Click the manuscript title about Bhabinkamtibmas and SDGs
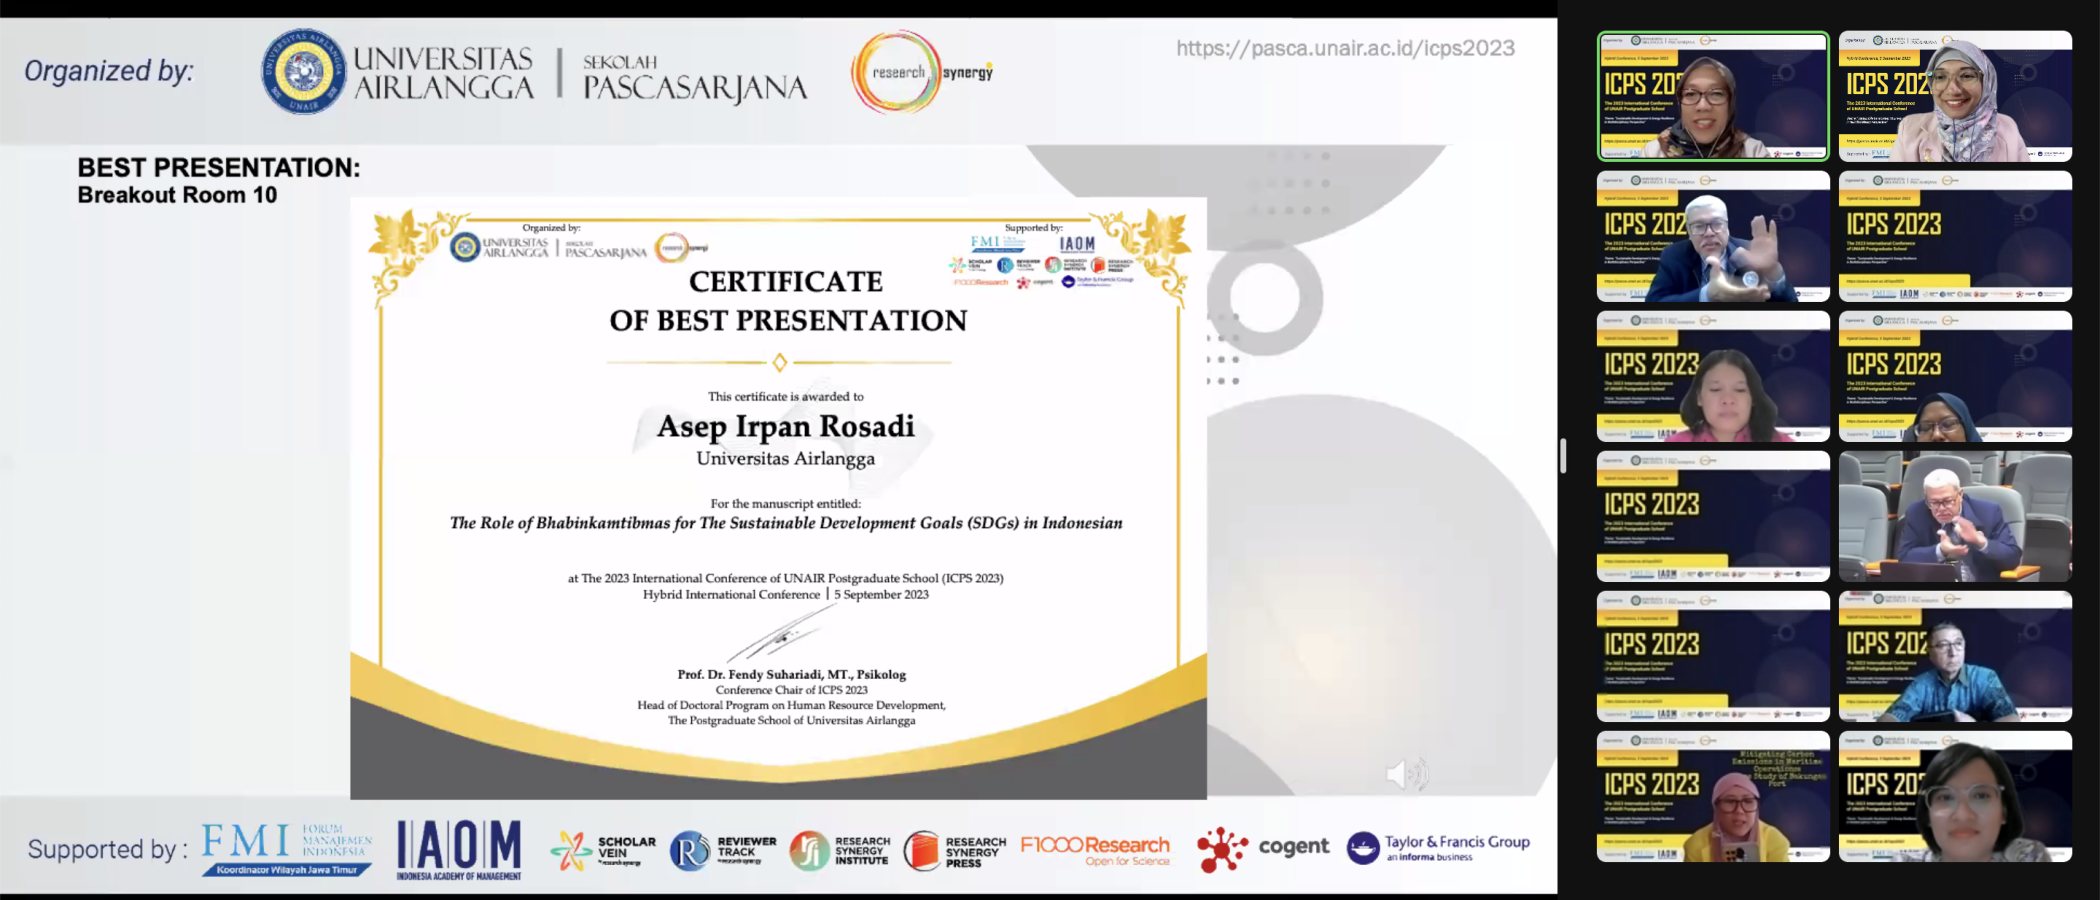The image size is (2100, 900). click(786, 523)
